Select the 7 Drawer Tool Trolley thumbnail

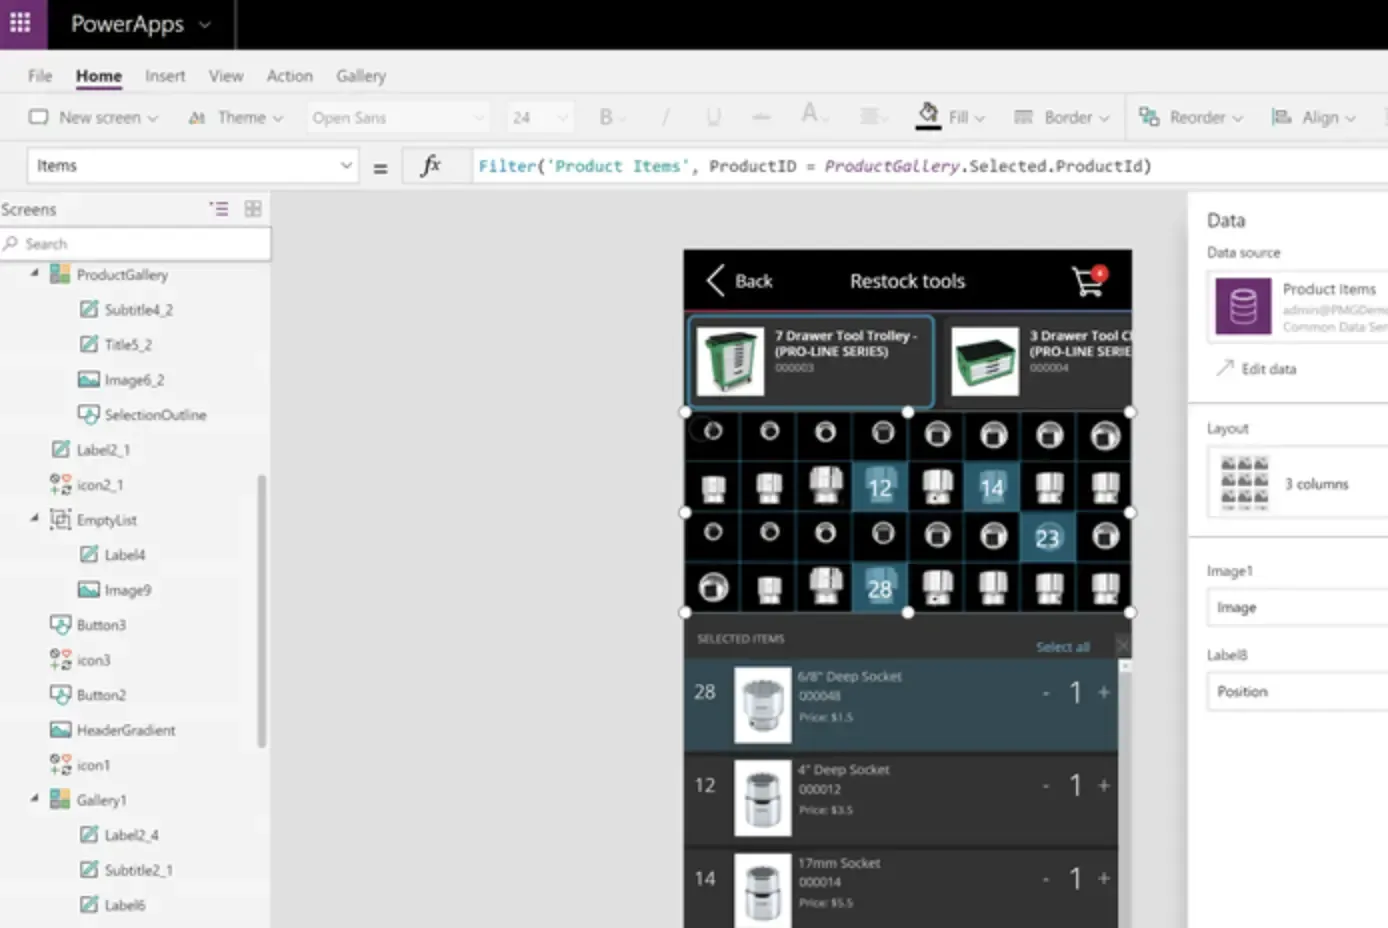point(730,362)
